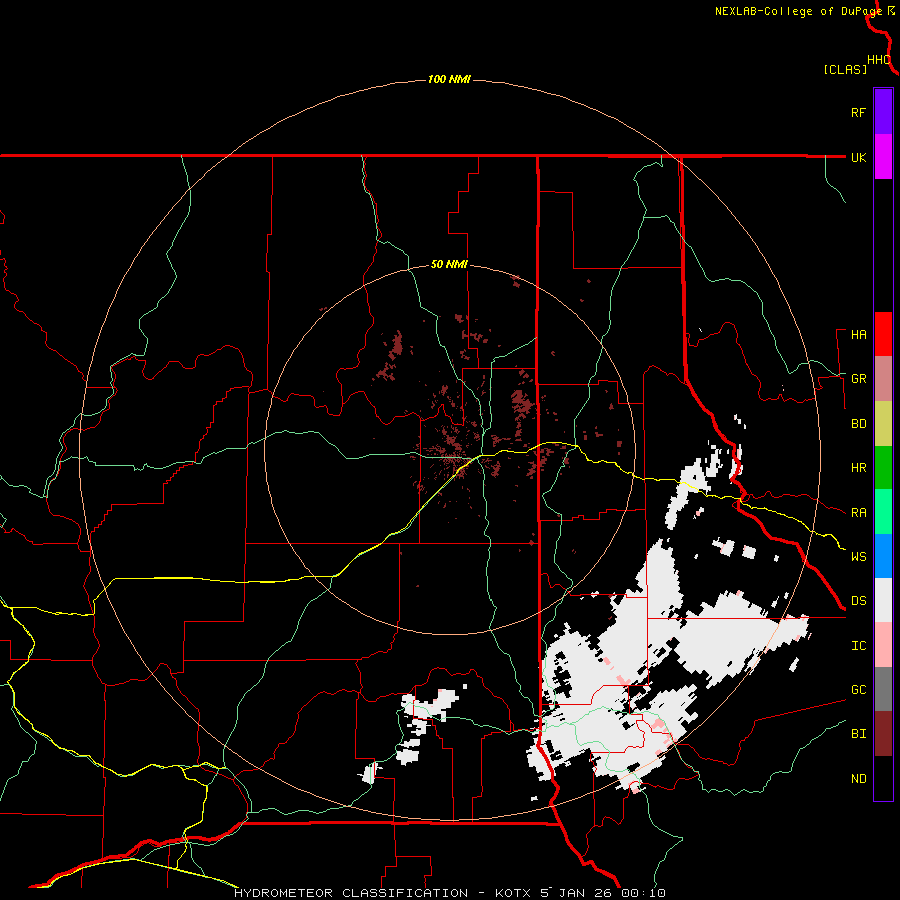Click the DS legend label
The height and width of the screenshot is (900, 900).
click(x=858, y=601)
